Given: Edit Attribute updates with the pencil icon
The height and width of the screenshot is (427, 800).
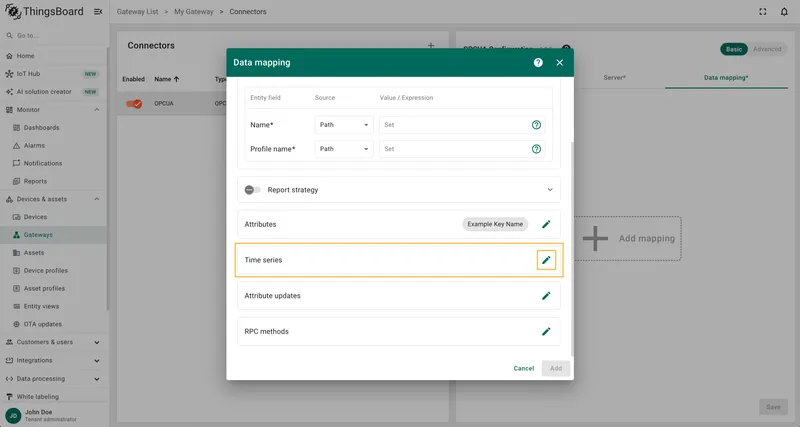Looking at the screenshot, I should click(x=546, y=296).
